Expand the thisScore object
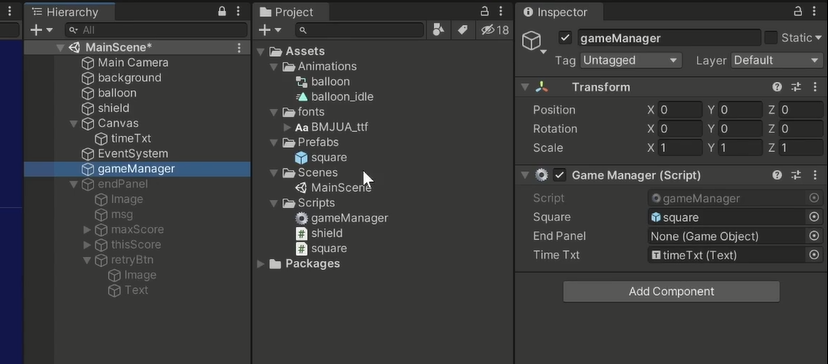This screenshot has width=828, height=364. point(87,245)
